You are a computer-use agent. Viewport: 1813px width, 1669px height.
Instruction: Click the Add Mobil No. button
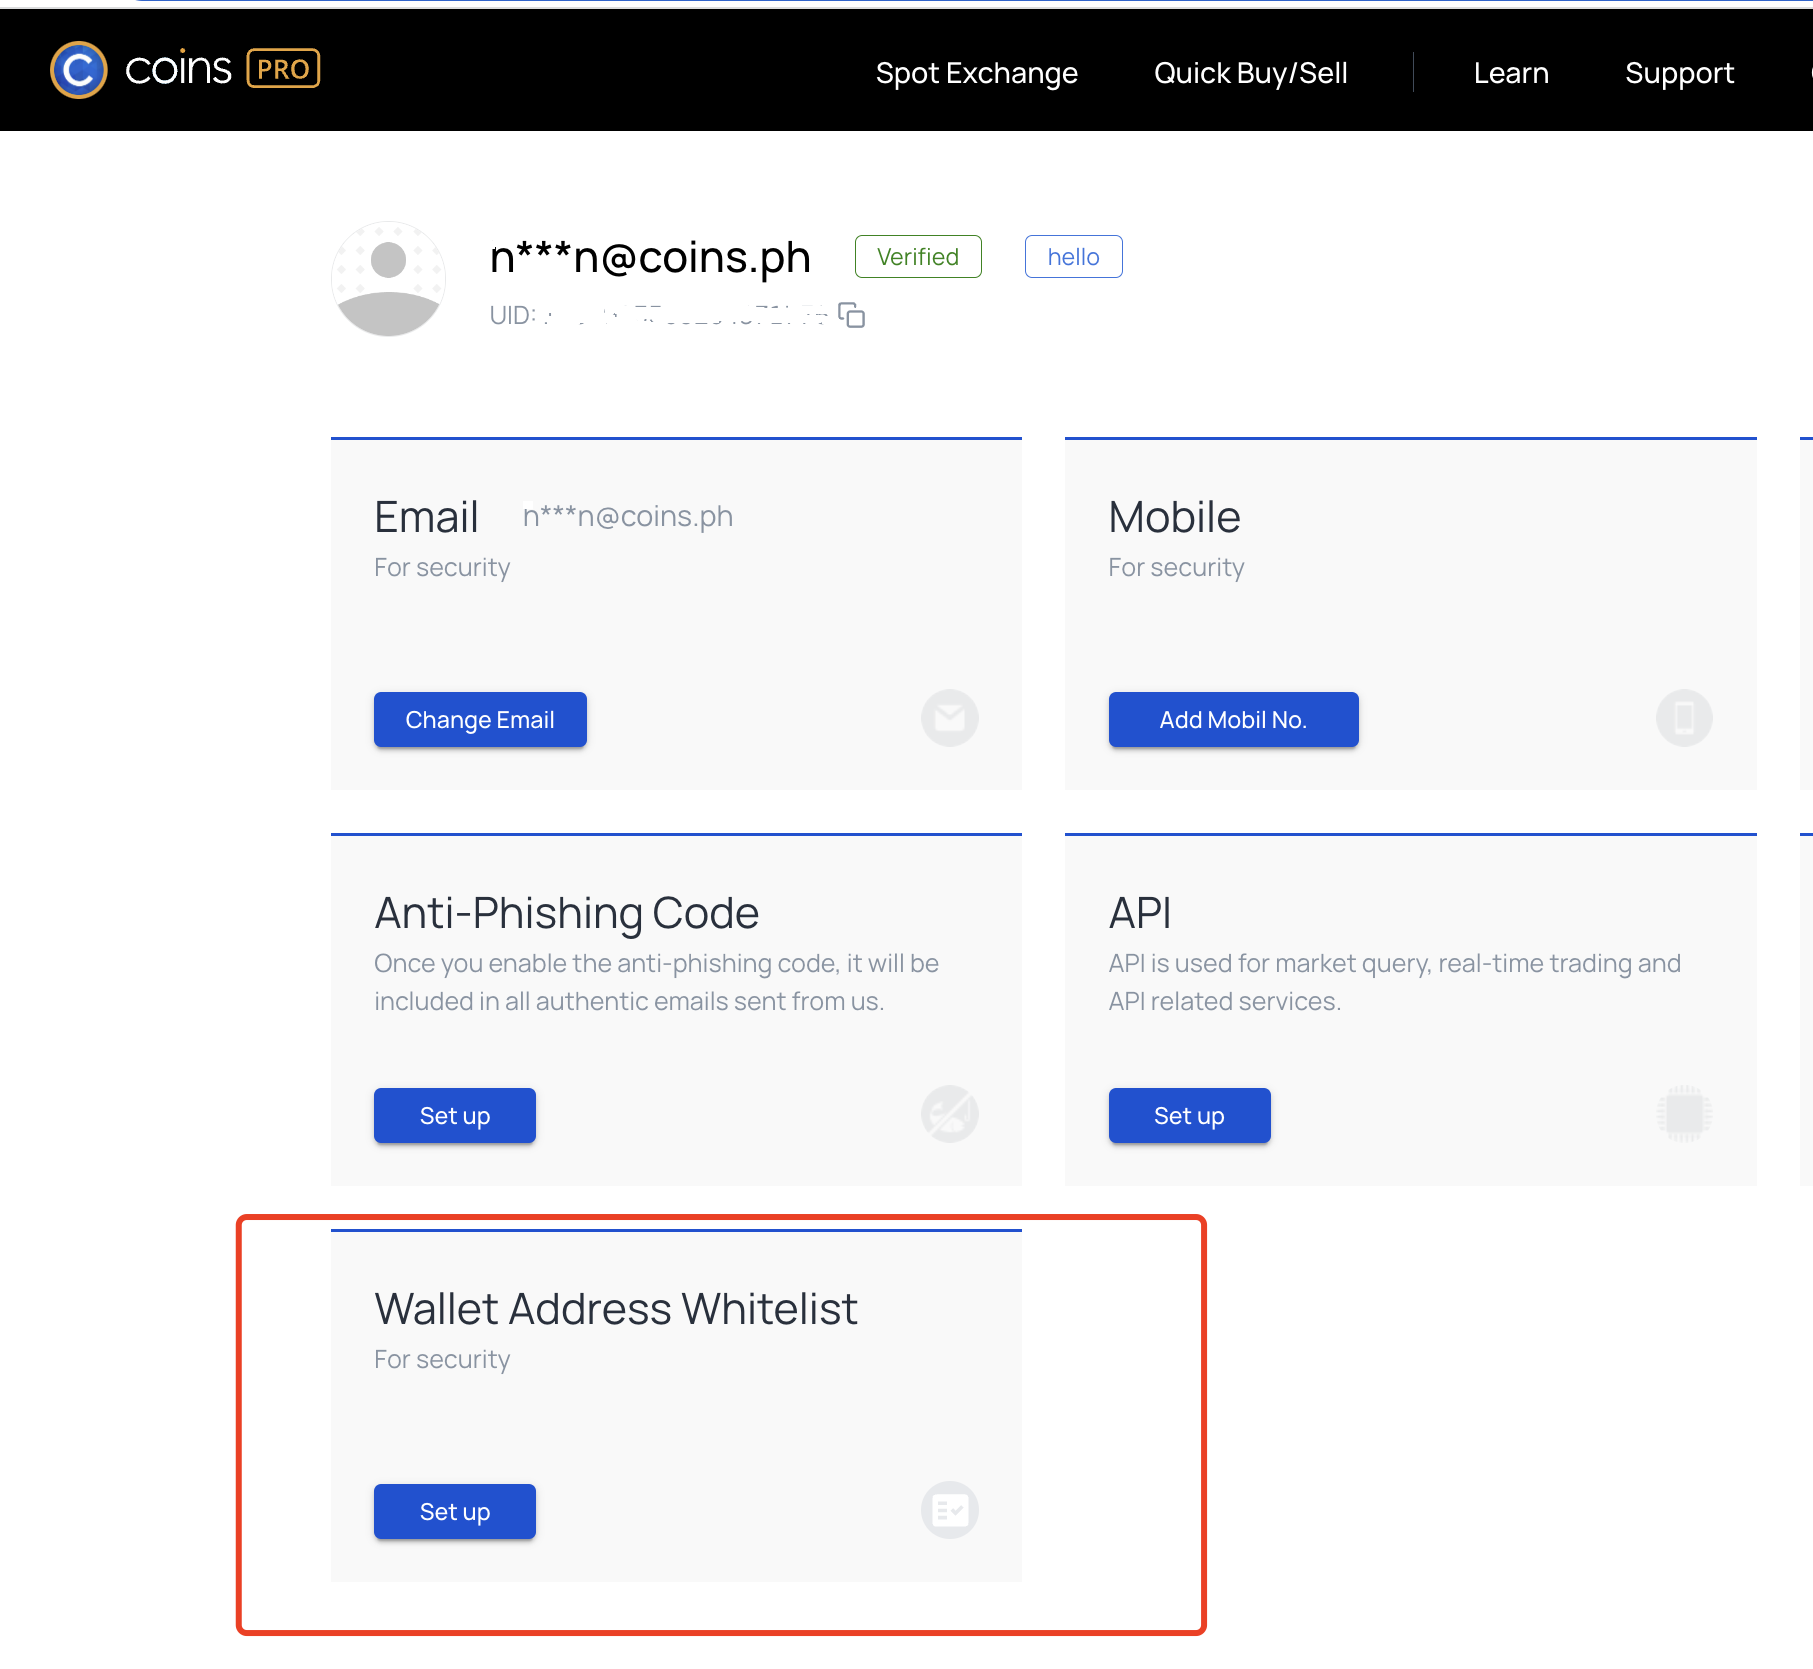coord(1233,720)
